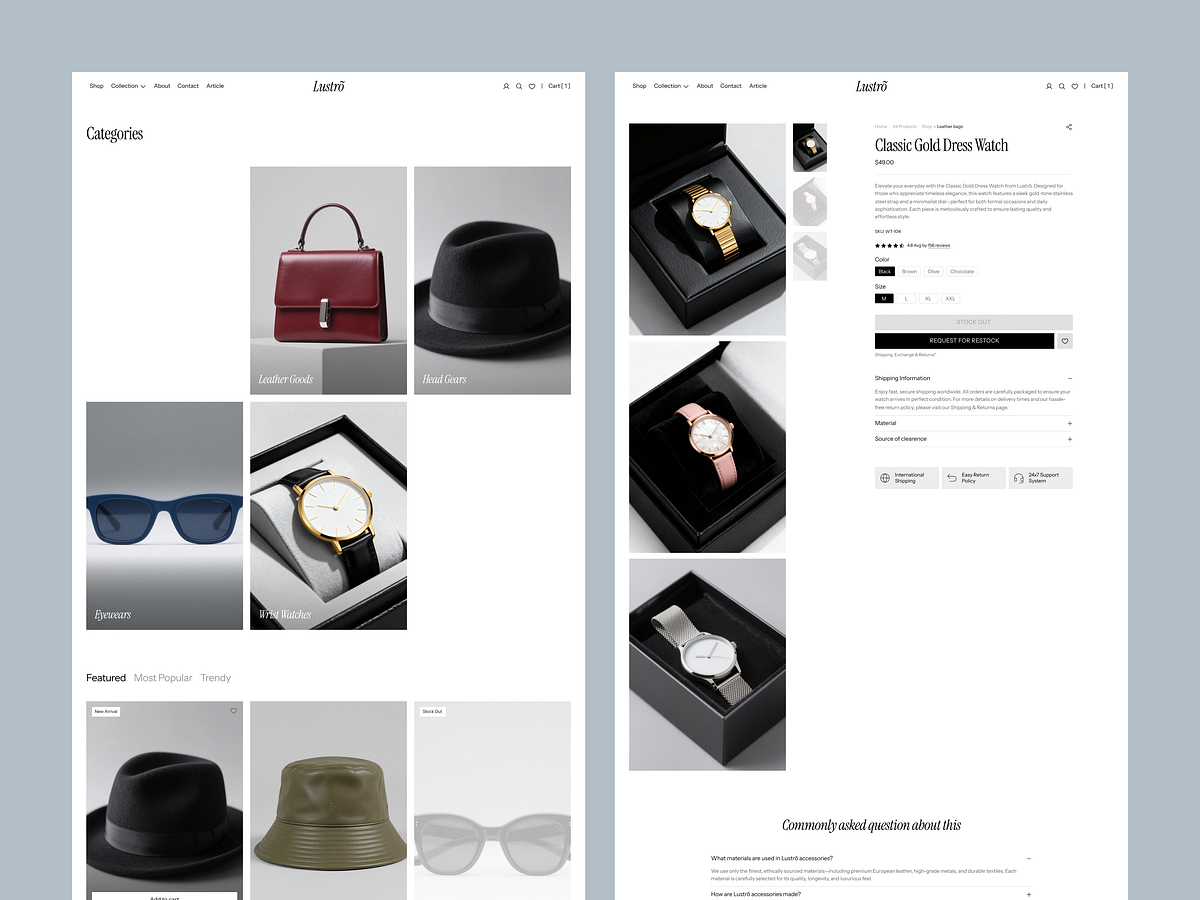Click the 24x7 Support headset icon
This screenshot has width=1200, height=900.
[x=1020, y=477]
